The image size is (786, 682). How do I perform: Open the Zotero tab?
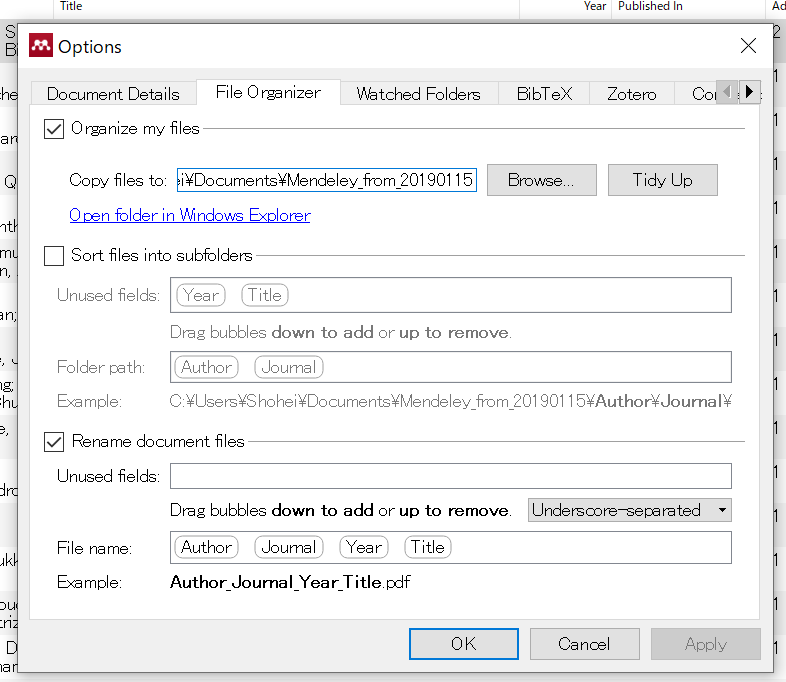tap(632, 94)
